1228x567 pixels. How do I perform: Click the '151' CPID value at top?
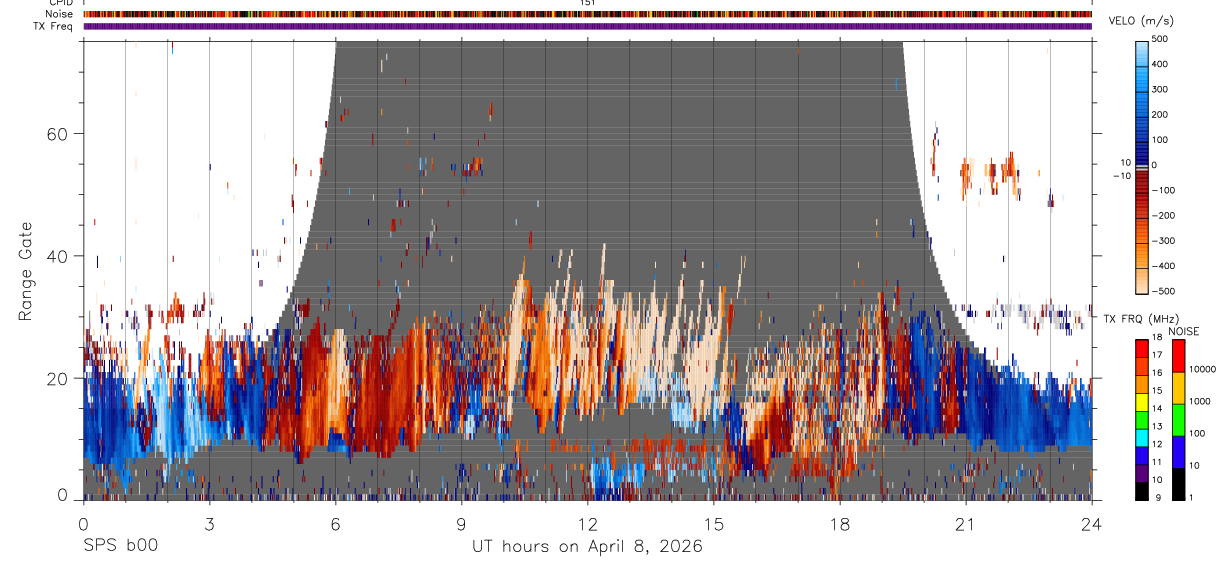(x=588, y=3)
